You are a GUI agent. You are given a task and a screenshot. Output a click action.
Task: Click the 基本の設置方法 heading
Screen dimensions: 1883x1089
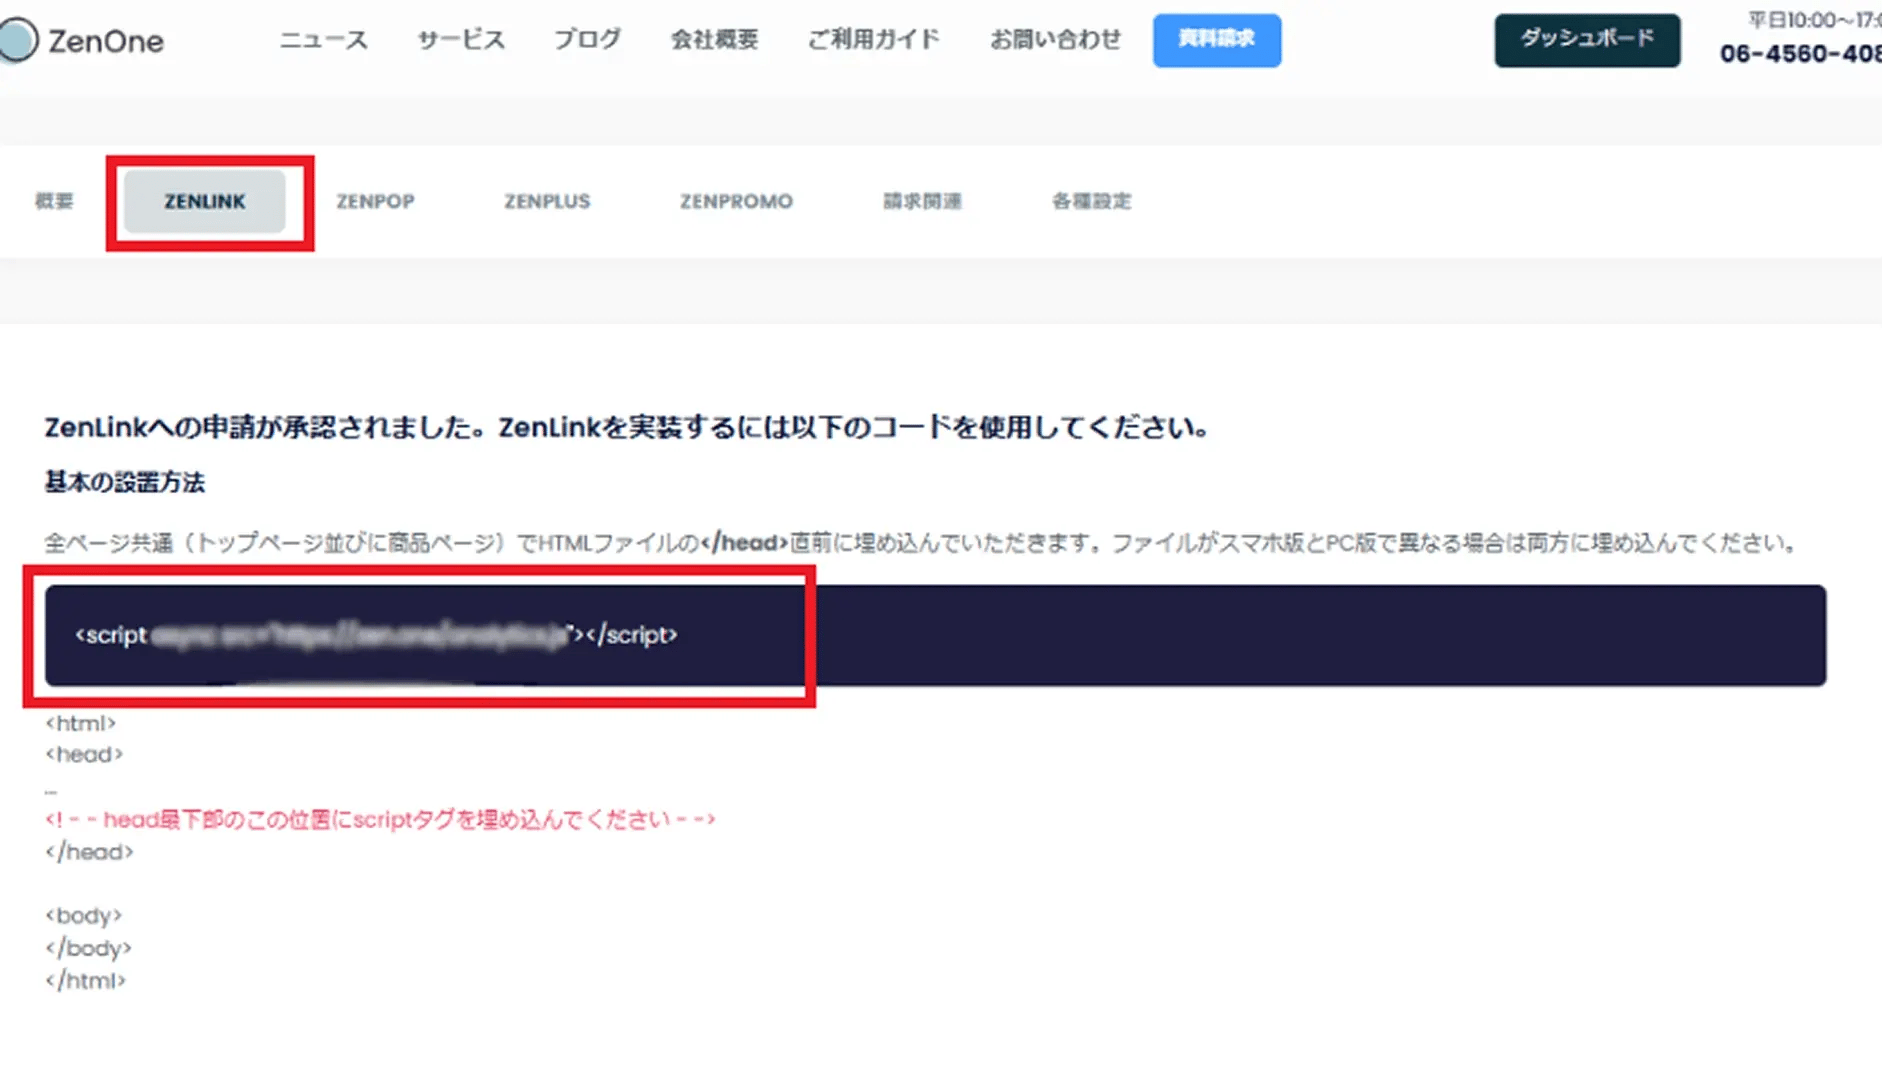(123, 481)
